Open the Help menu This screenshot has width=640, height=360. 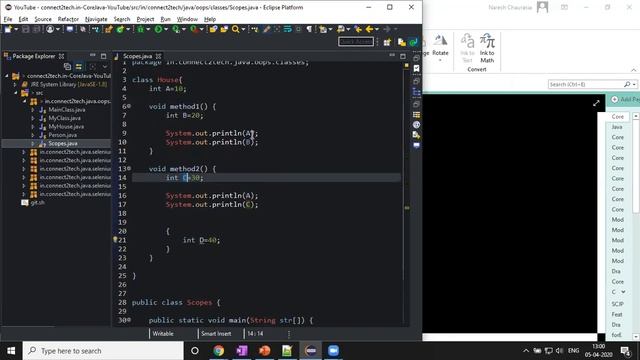pos(210,19)
